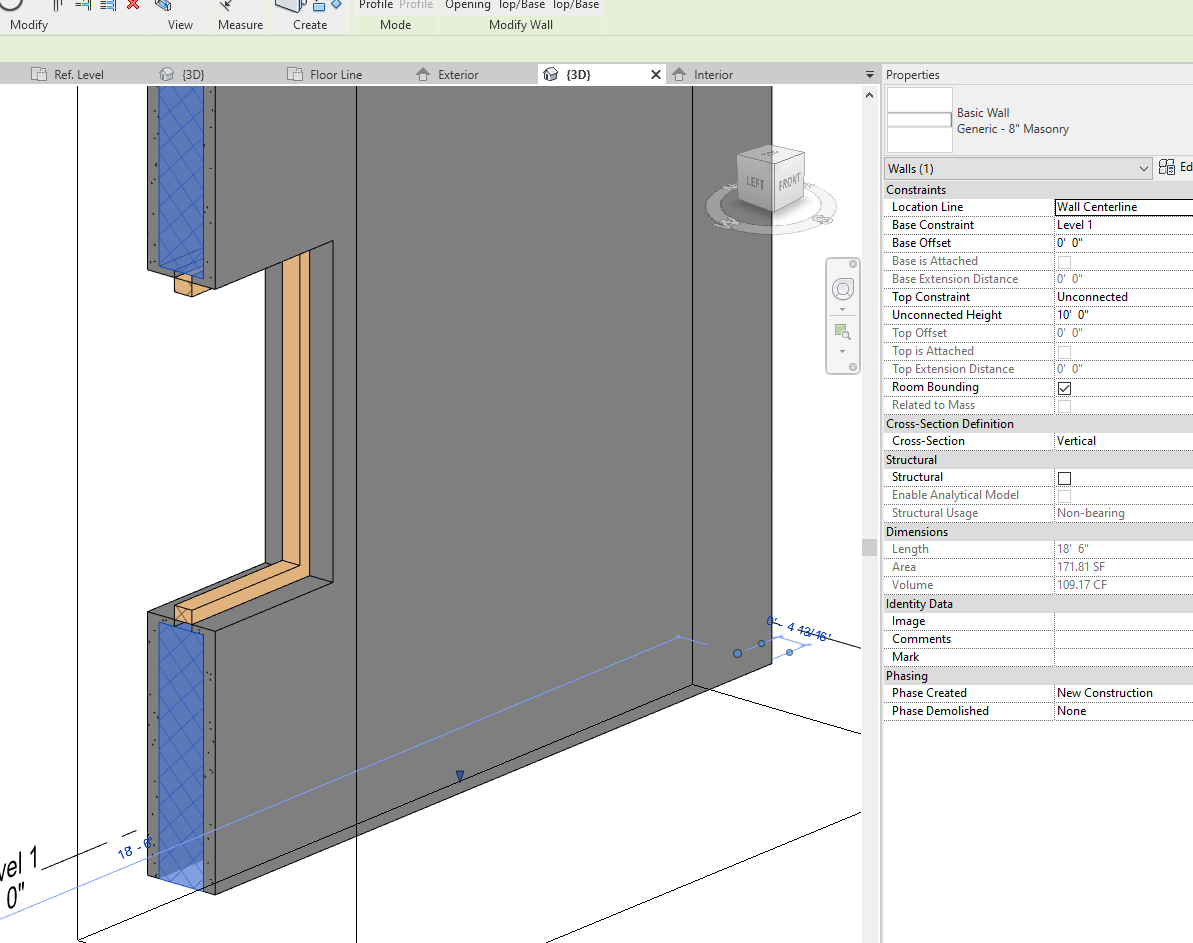Select the Delete tool in Modify panel
The height and width of the screenshot is (943, 1193).
click(133, 7)
